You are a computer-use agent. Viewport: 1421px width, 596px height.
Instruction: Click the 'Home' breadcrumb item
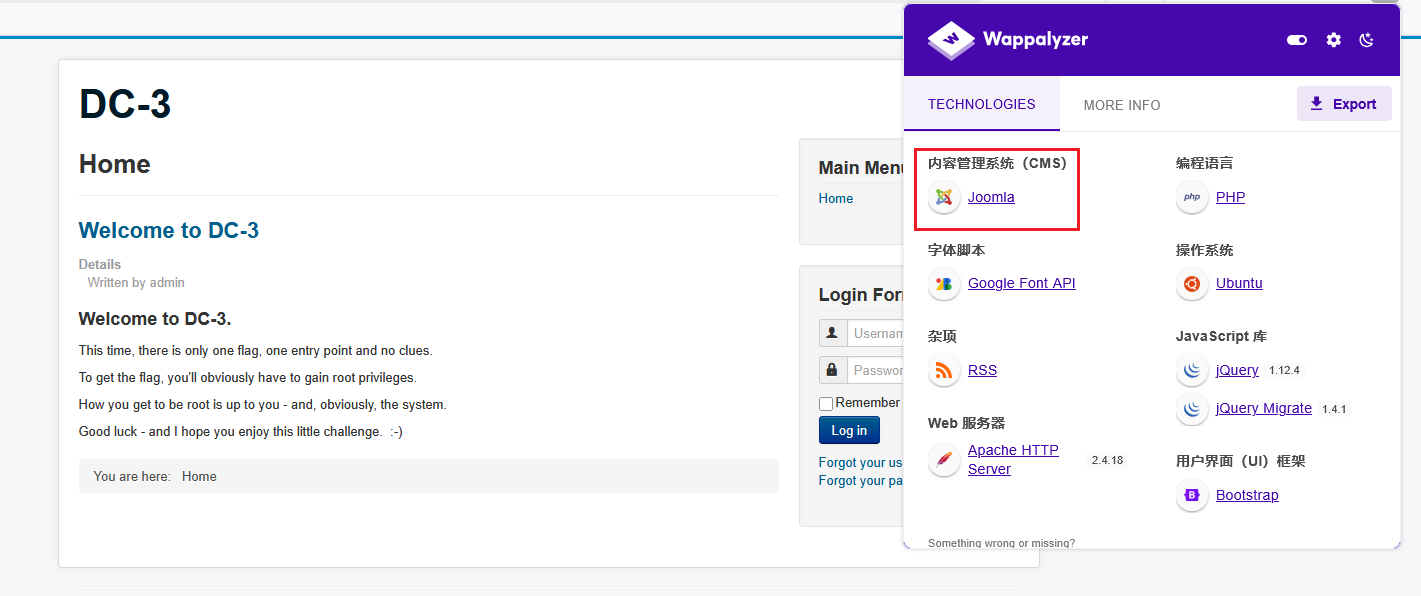(199, 476)
